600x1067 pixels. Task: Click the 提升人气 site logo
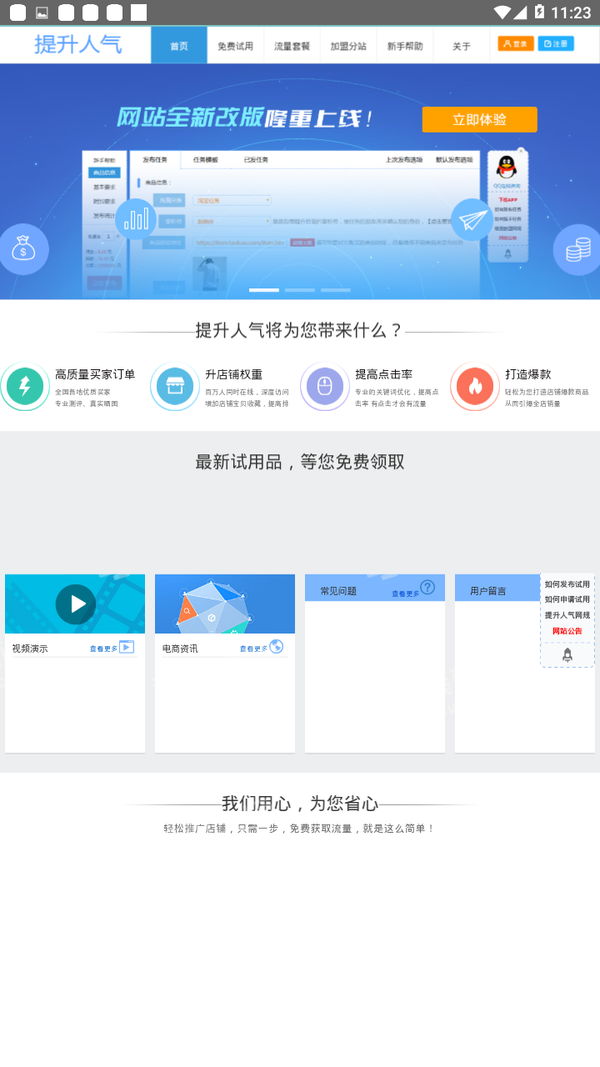[x=78, y=45]
